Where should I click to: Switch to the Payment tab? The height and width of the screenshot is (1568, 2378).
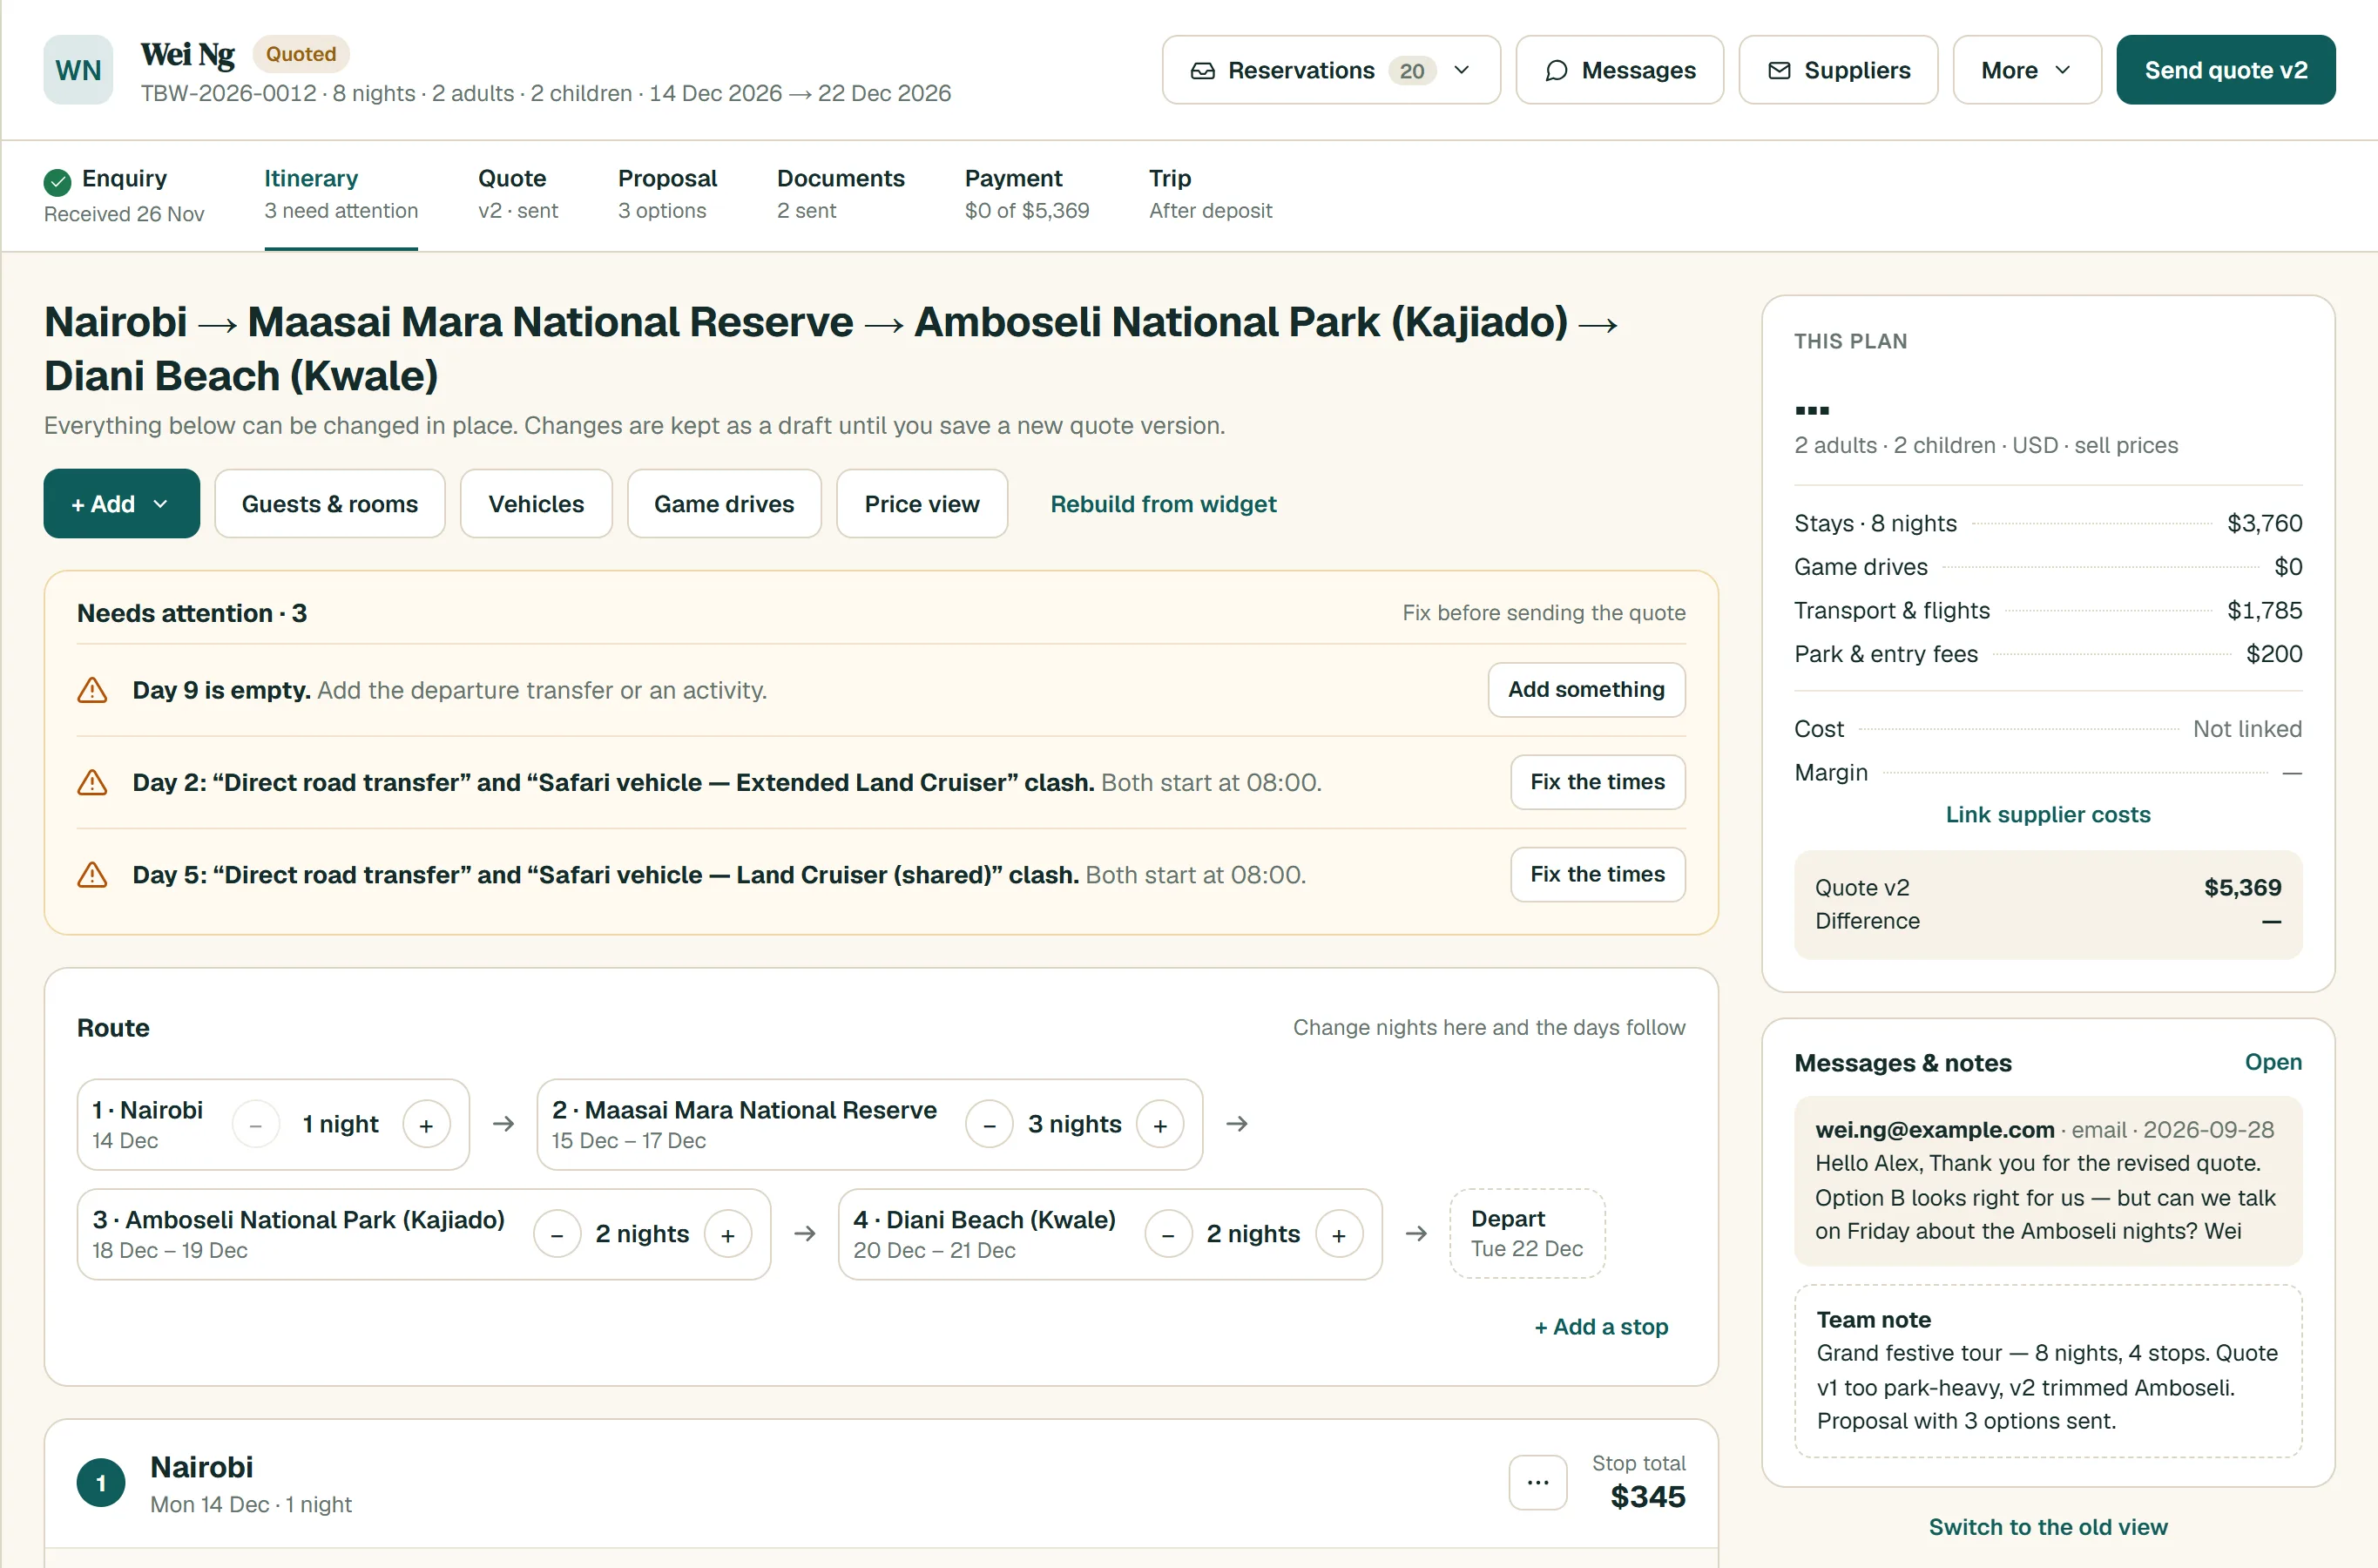click(1026, 194)
